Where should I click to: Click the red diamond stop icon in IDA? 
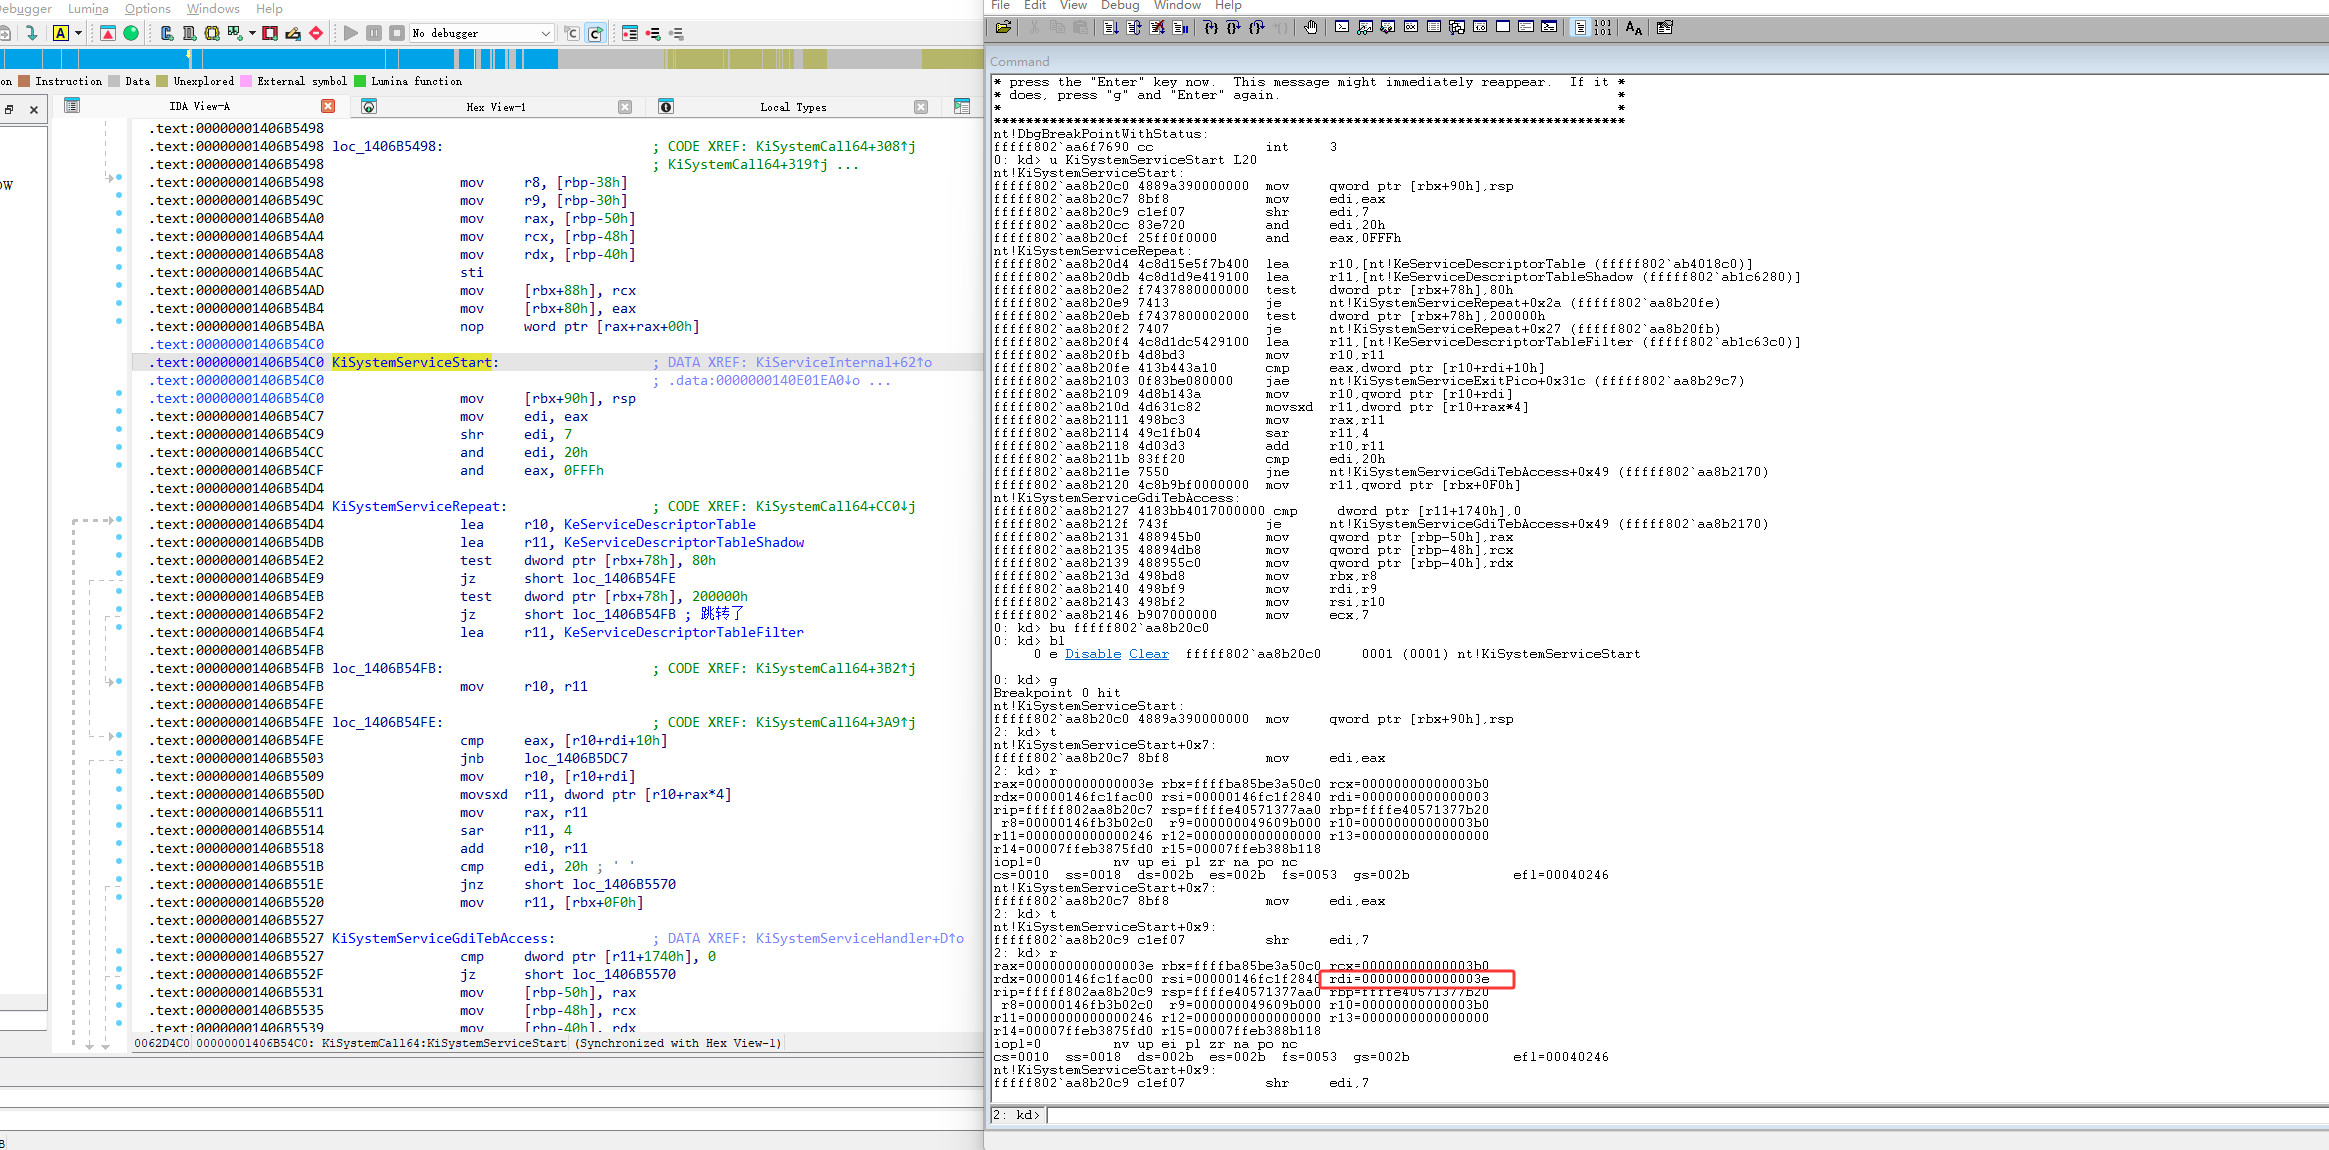(x=316, y=33)
